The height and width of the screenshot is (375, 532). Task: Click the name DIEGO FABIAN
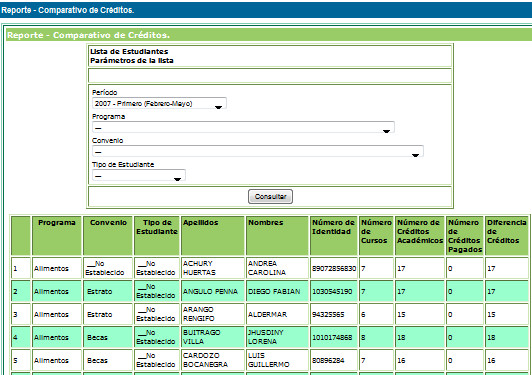coord(274,292)
